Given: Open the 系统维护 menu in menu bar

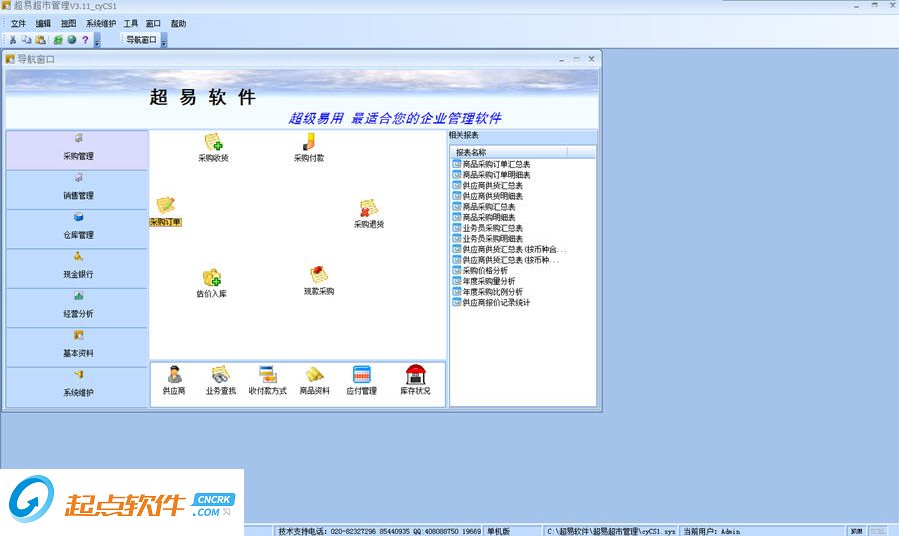Looking at the screenshot, I should click(x=101, y=24).
